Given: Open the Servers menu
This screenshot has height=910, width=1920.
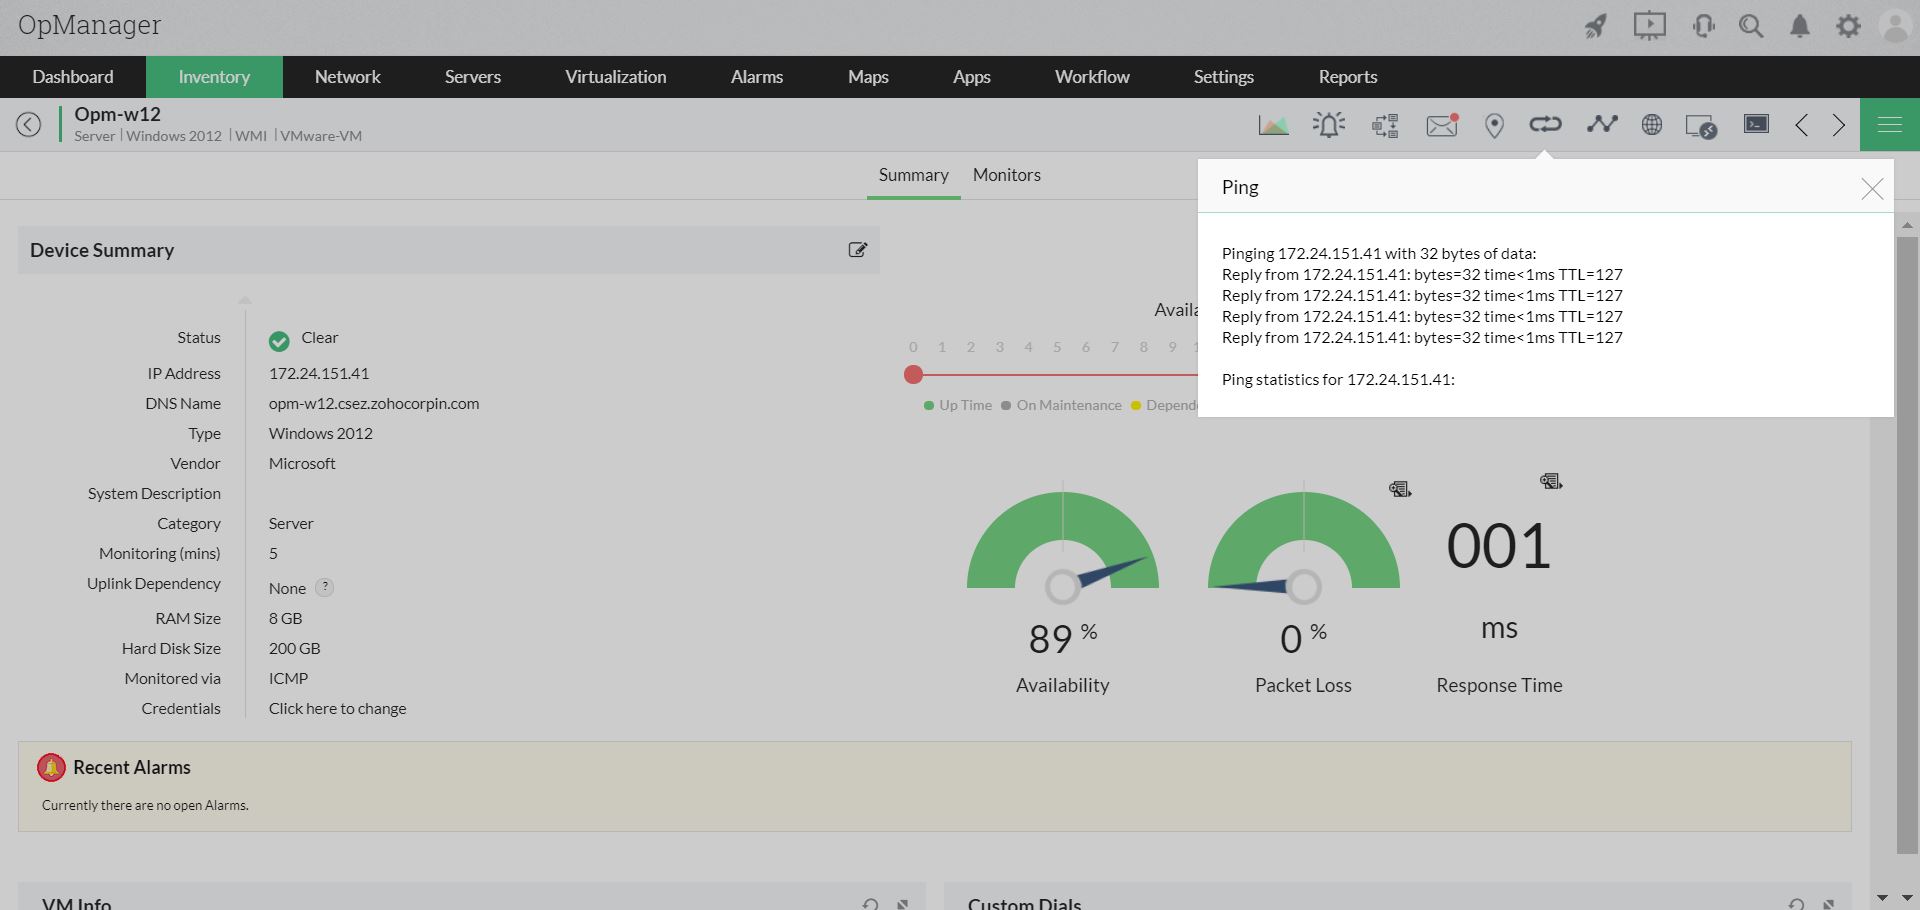Looking at the screenshot, I should (x=473, y=77).
